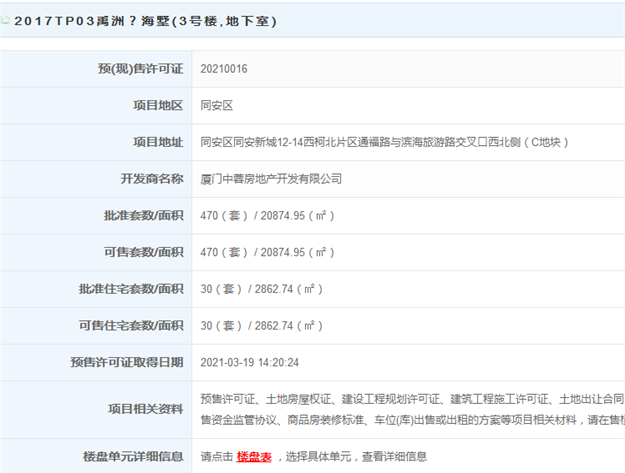Select the title 2017TP03禹洲？海墅(3号楼,地下室)
Screen dimensions: 625x473
click(145, 21)
